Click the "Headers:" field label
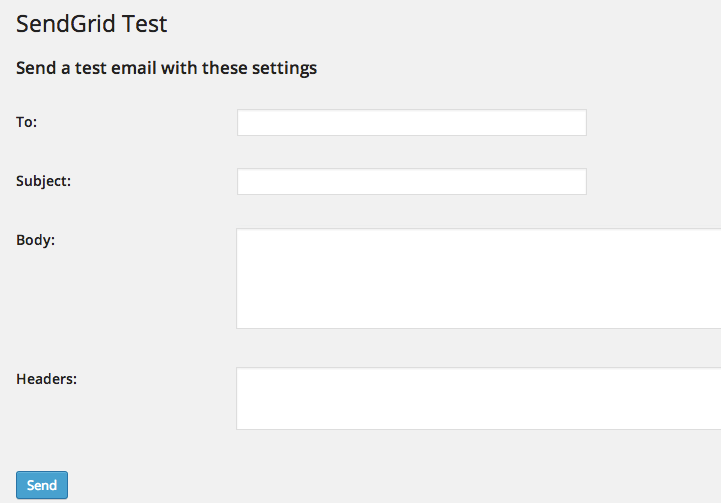This screenshot has width=721, height=503. (47, 379)
